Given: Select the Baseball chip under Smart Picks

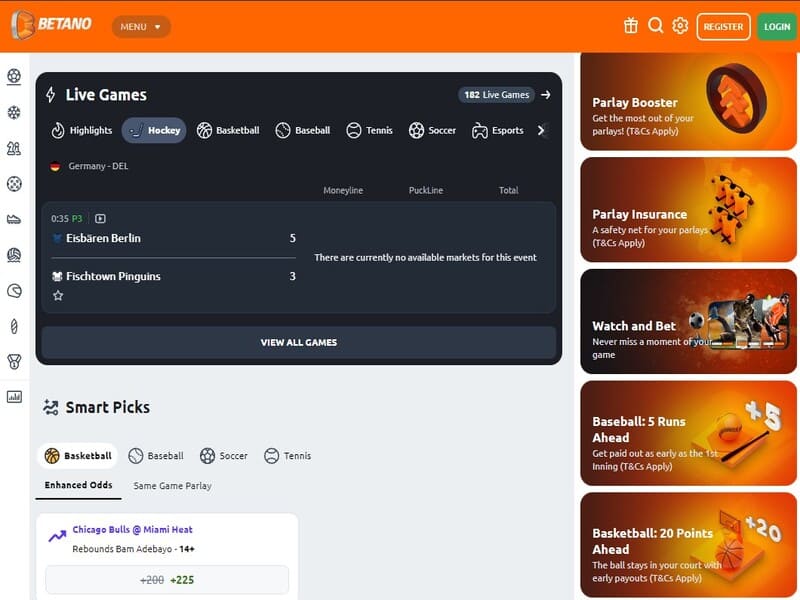Looking at the screenshot, I should (156, 456).
